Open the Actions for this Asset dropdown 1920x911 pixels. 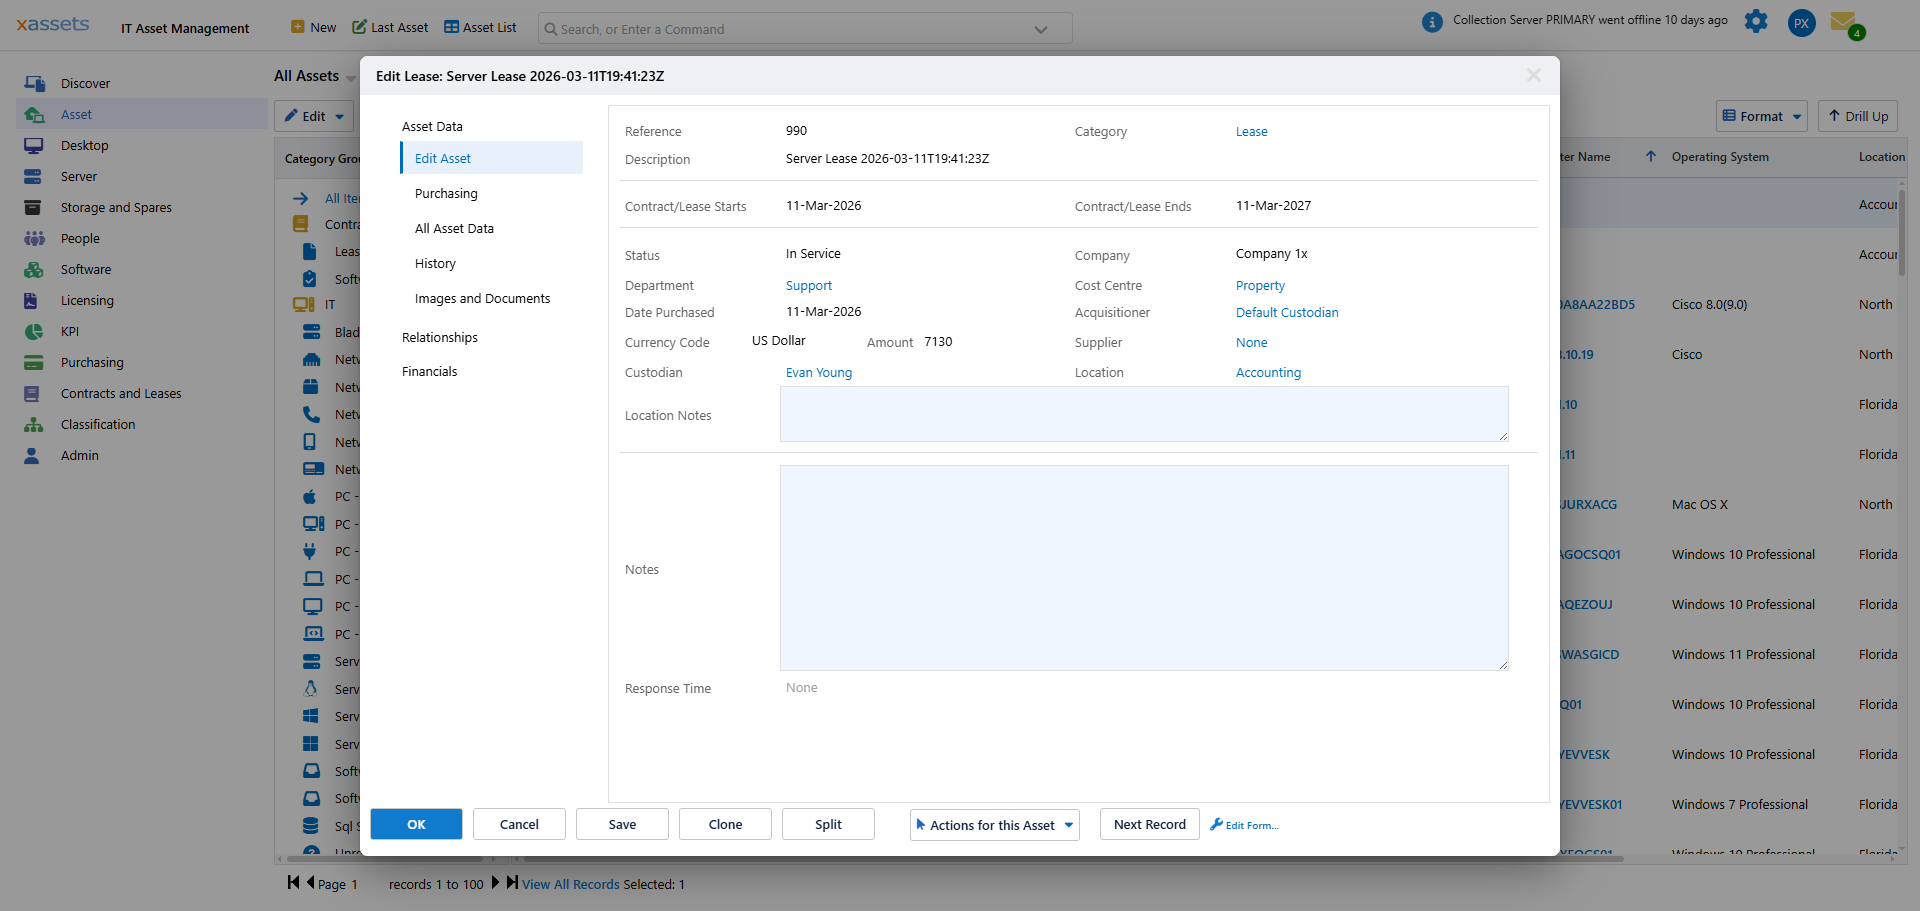point(993,825)
